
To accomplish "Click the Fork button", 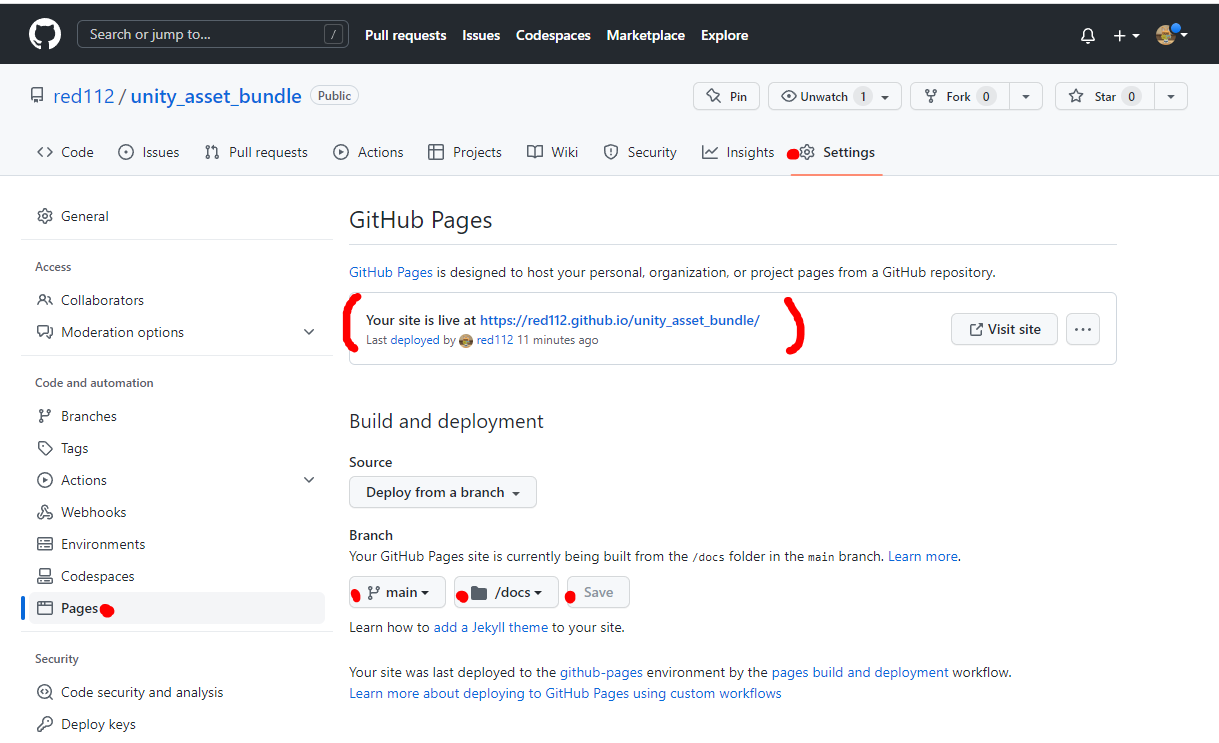I will coord(959,96).
